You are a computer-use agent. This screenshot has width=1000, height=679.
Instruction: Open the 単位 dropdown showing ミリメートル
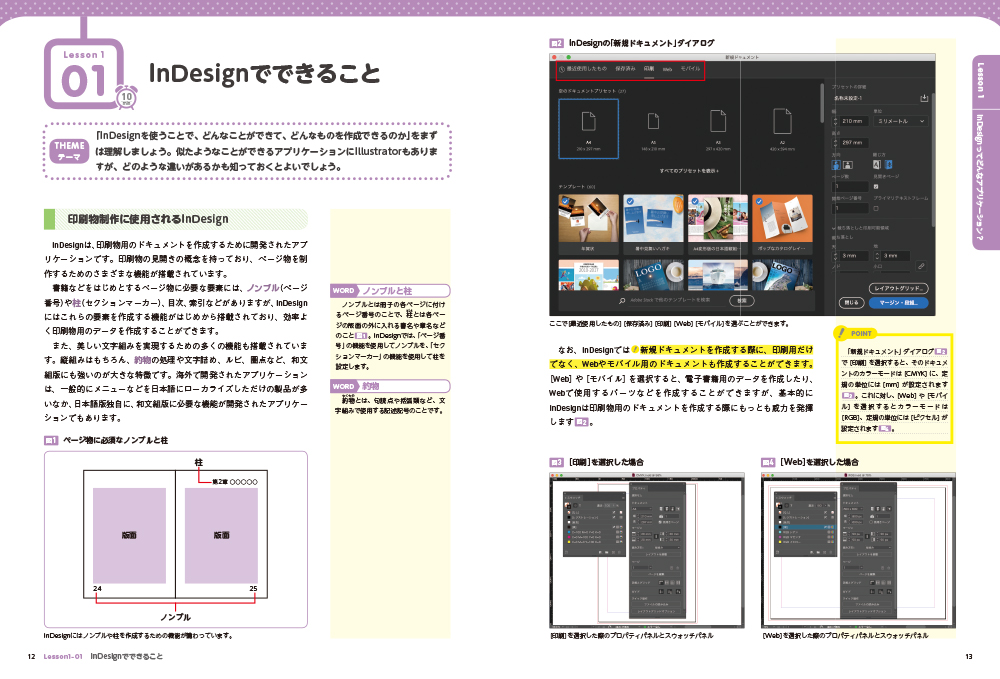[x=898, y=120]
